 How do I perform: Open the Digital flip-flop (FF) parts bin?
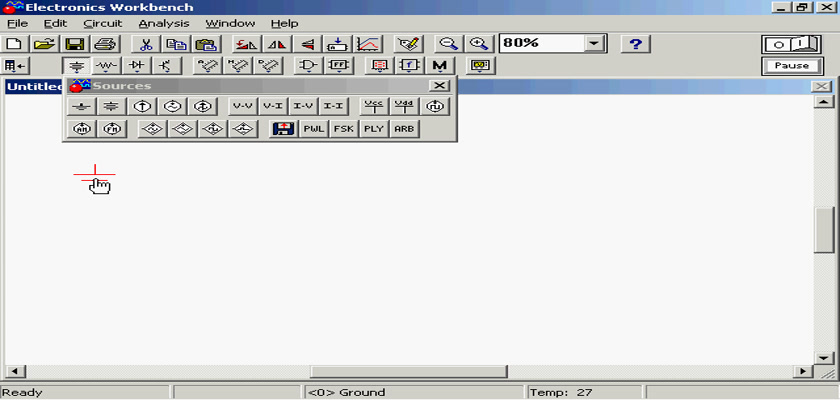pyautogui.click(x=339, y=66)
